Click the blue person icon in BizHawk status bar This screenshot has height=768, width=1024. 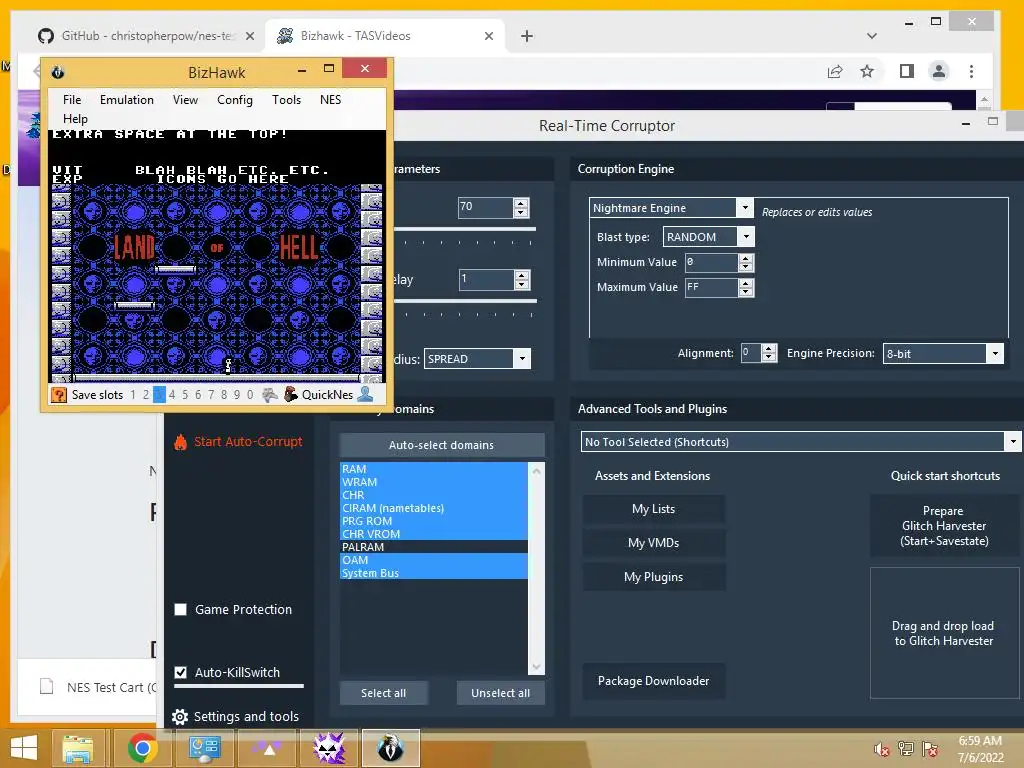(366, 394)
